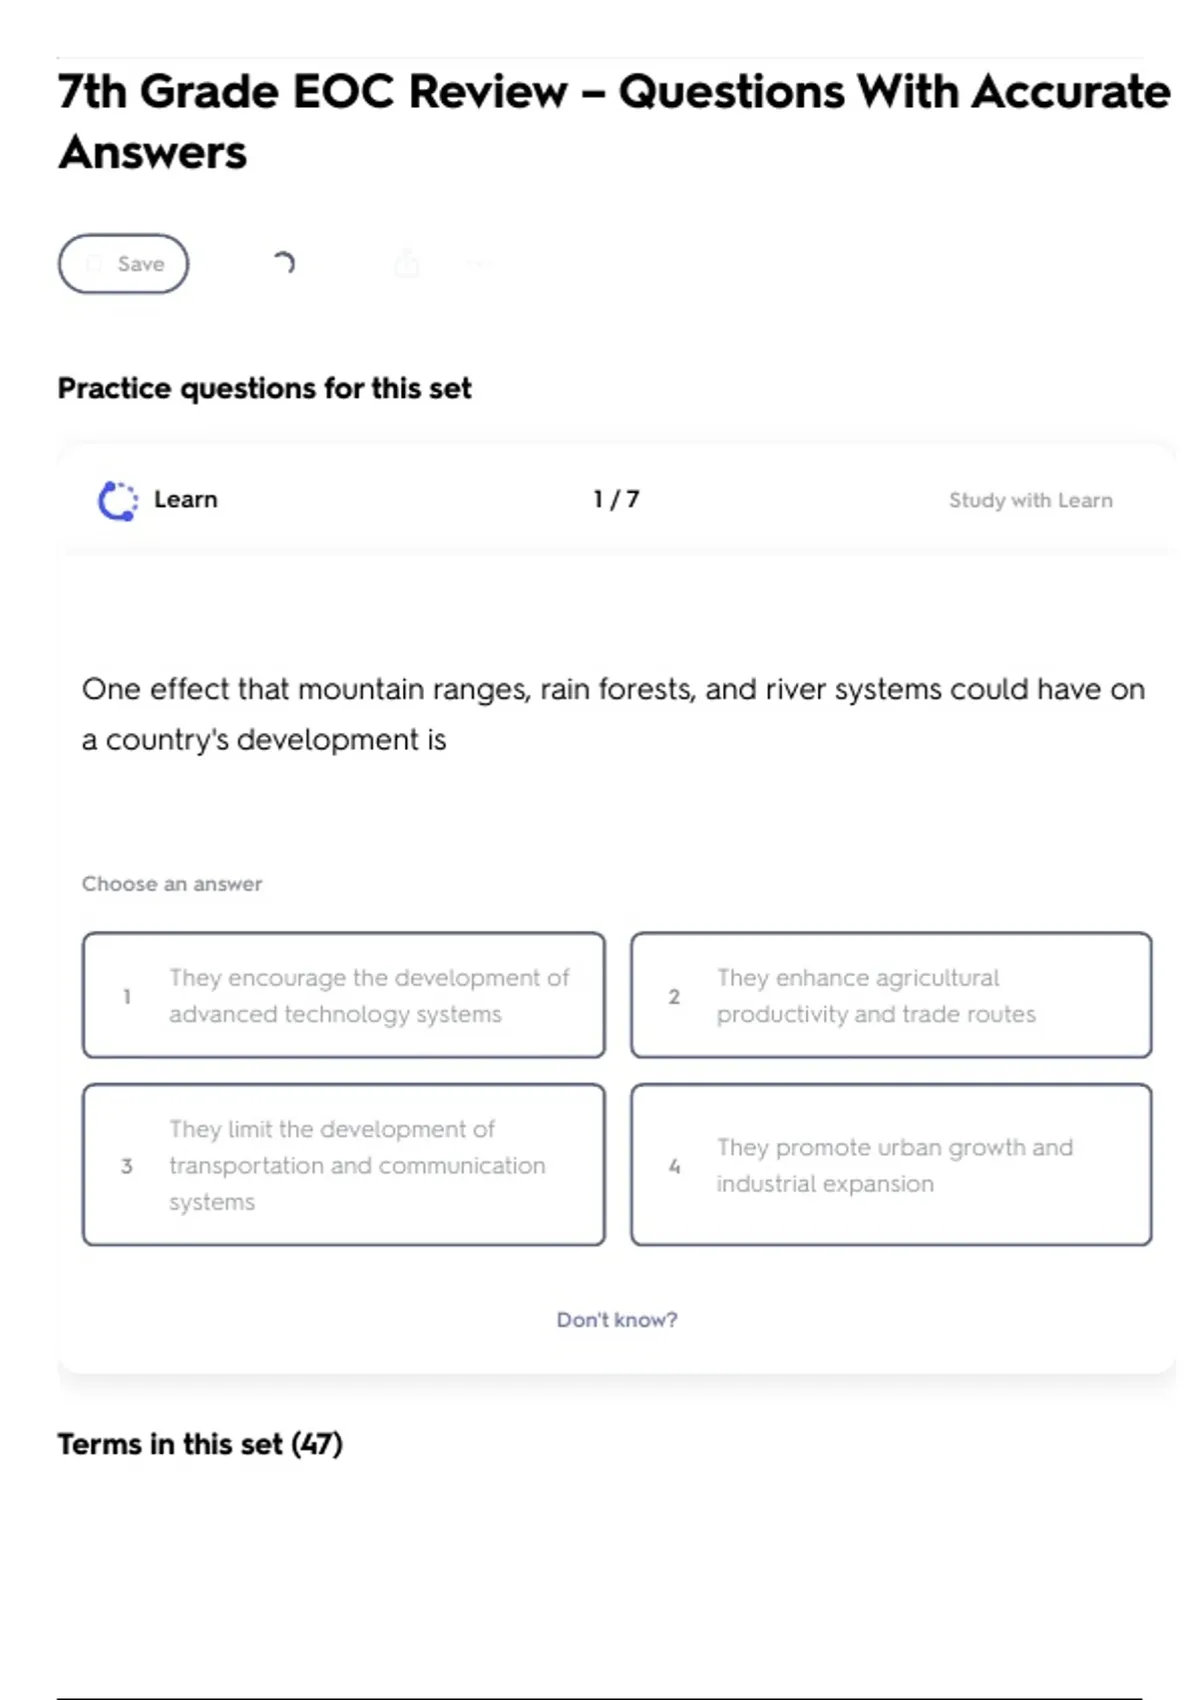Select answer 2 about agricultural productivity
1200x1700 pixels.
click(891, 995)
